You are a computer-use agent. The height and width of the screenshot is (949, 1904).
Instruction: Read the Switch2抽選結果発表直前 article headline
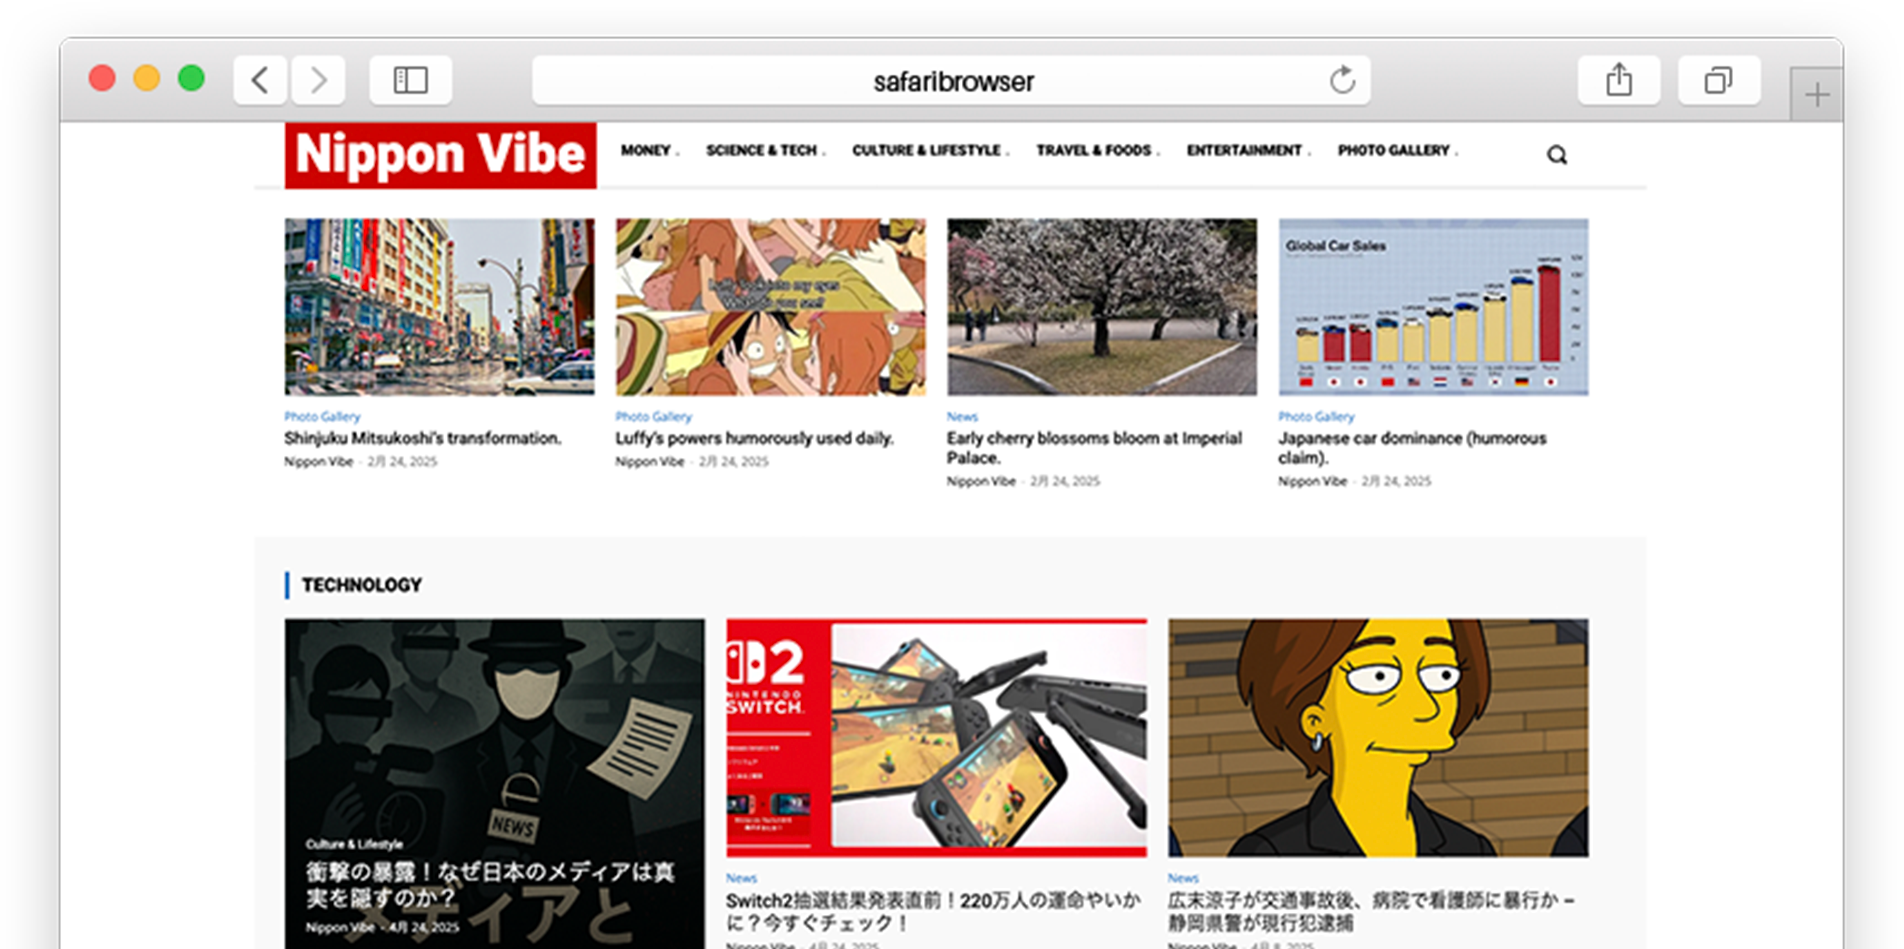(933, 911)
